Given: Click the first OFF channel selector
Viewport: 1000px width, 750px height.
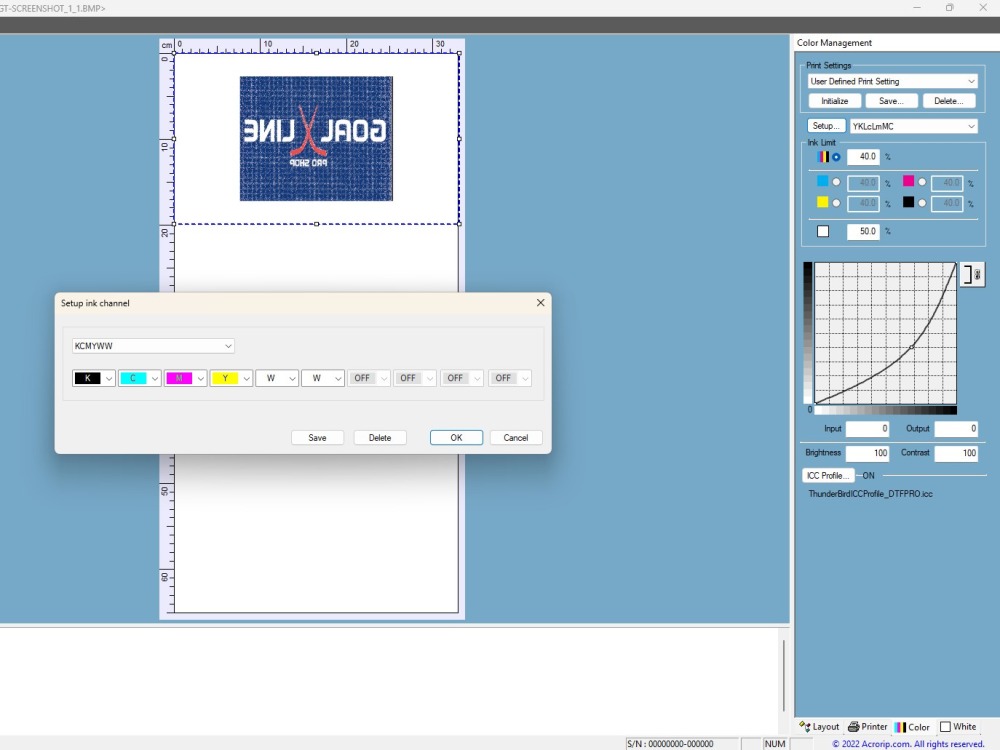Looking at the screenshot, I should click(369, 378).
